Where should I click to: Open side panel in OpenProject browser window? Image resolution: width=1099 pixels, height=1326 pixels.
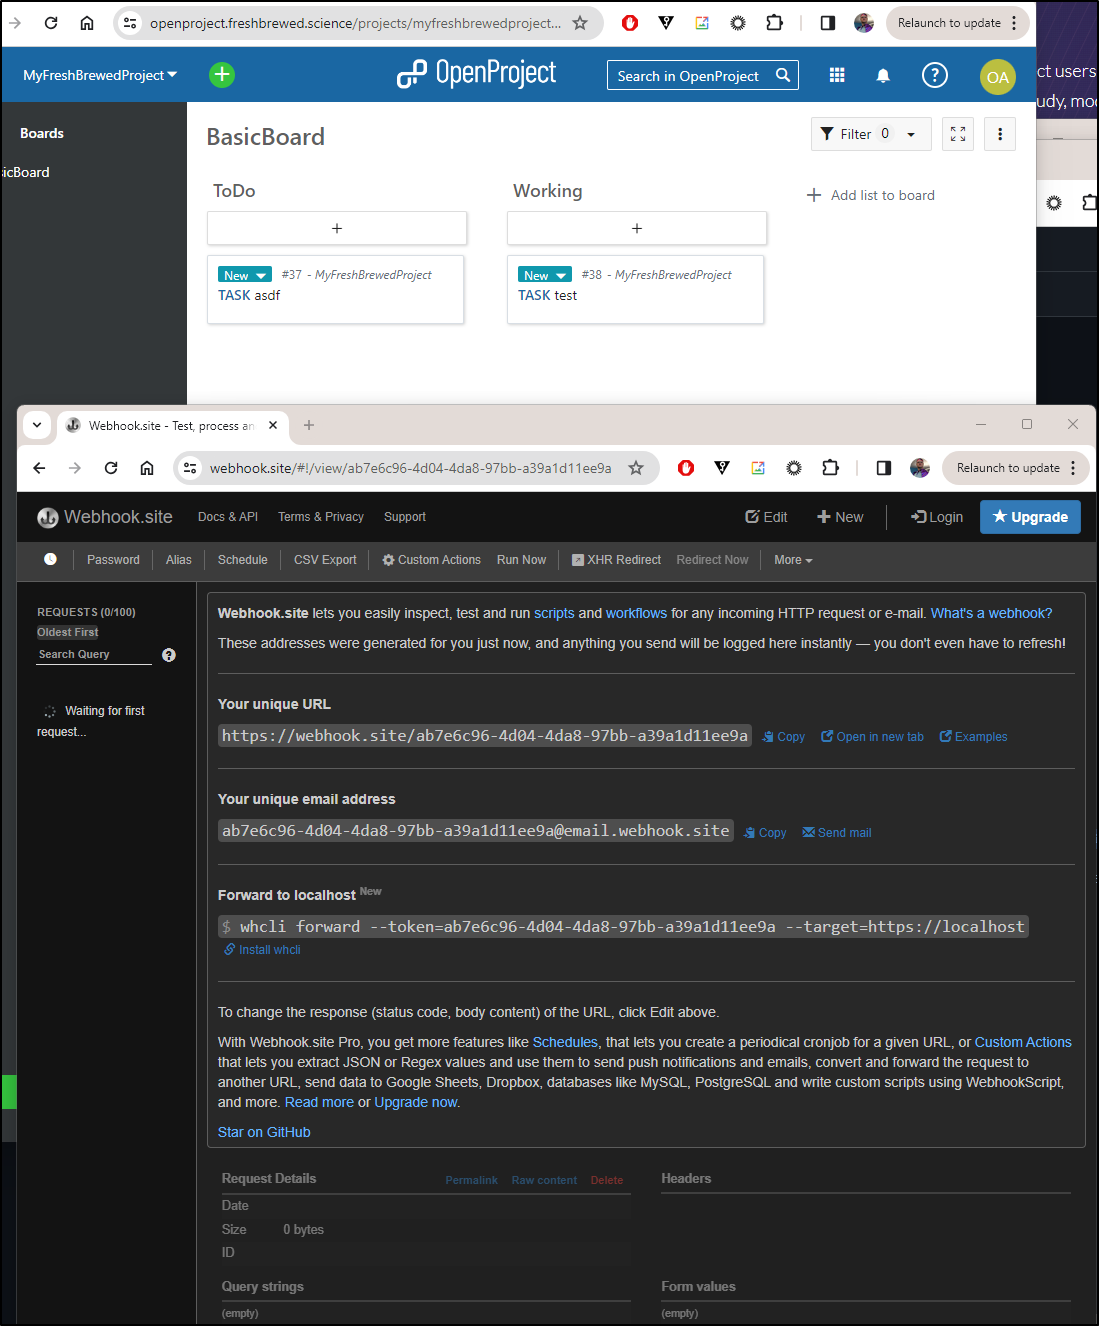click(828, 23)
